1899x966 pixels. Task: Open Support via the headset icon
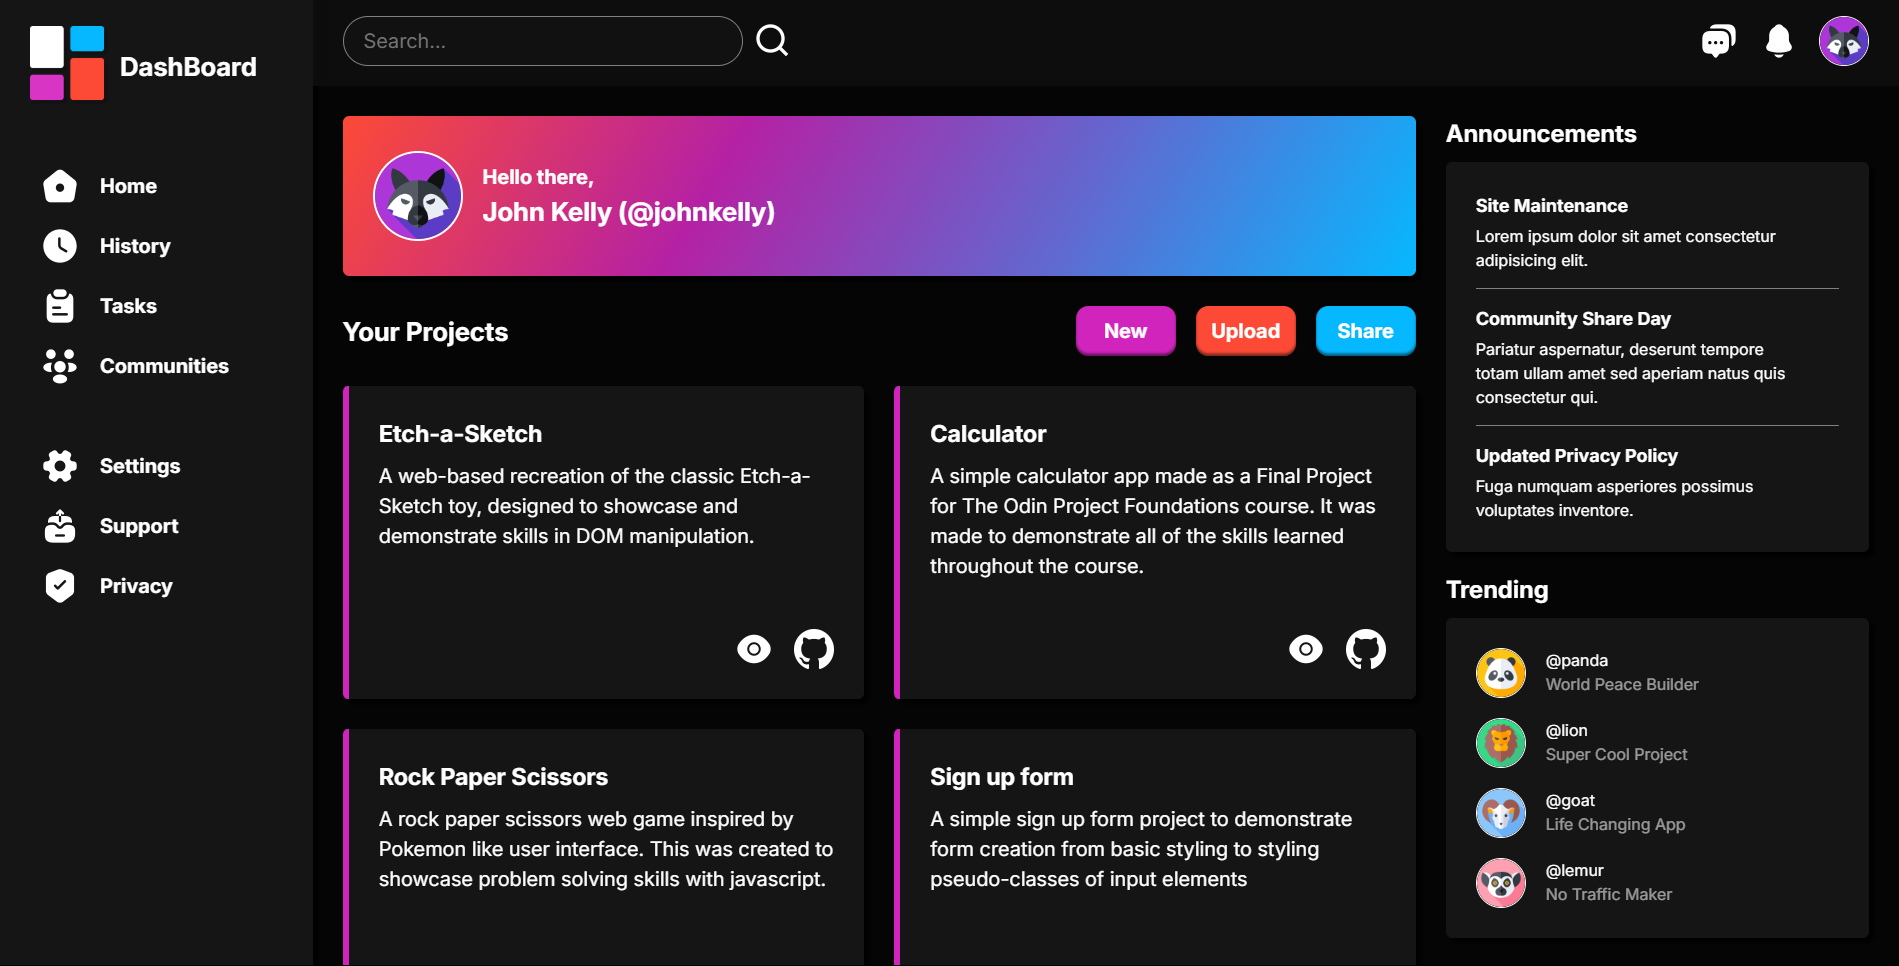point(60,526)
